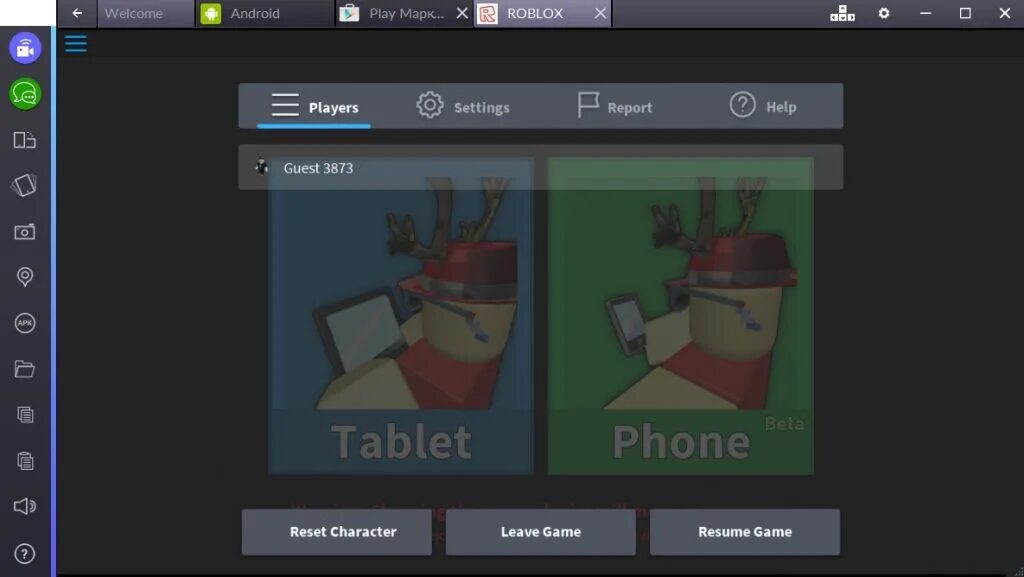Close the ROBLOX tab
1024x577 pixels.
click(x=600, y=13)
